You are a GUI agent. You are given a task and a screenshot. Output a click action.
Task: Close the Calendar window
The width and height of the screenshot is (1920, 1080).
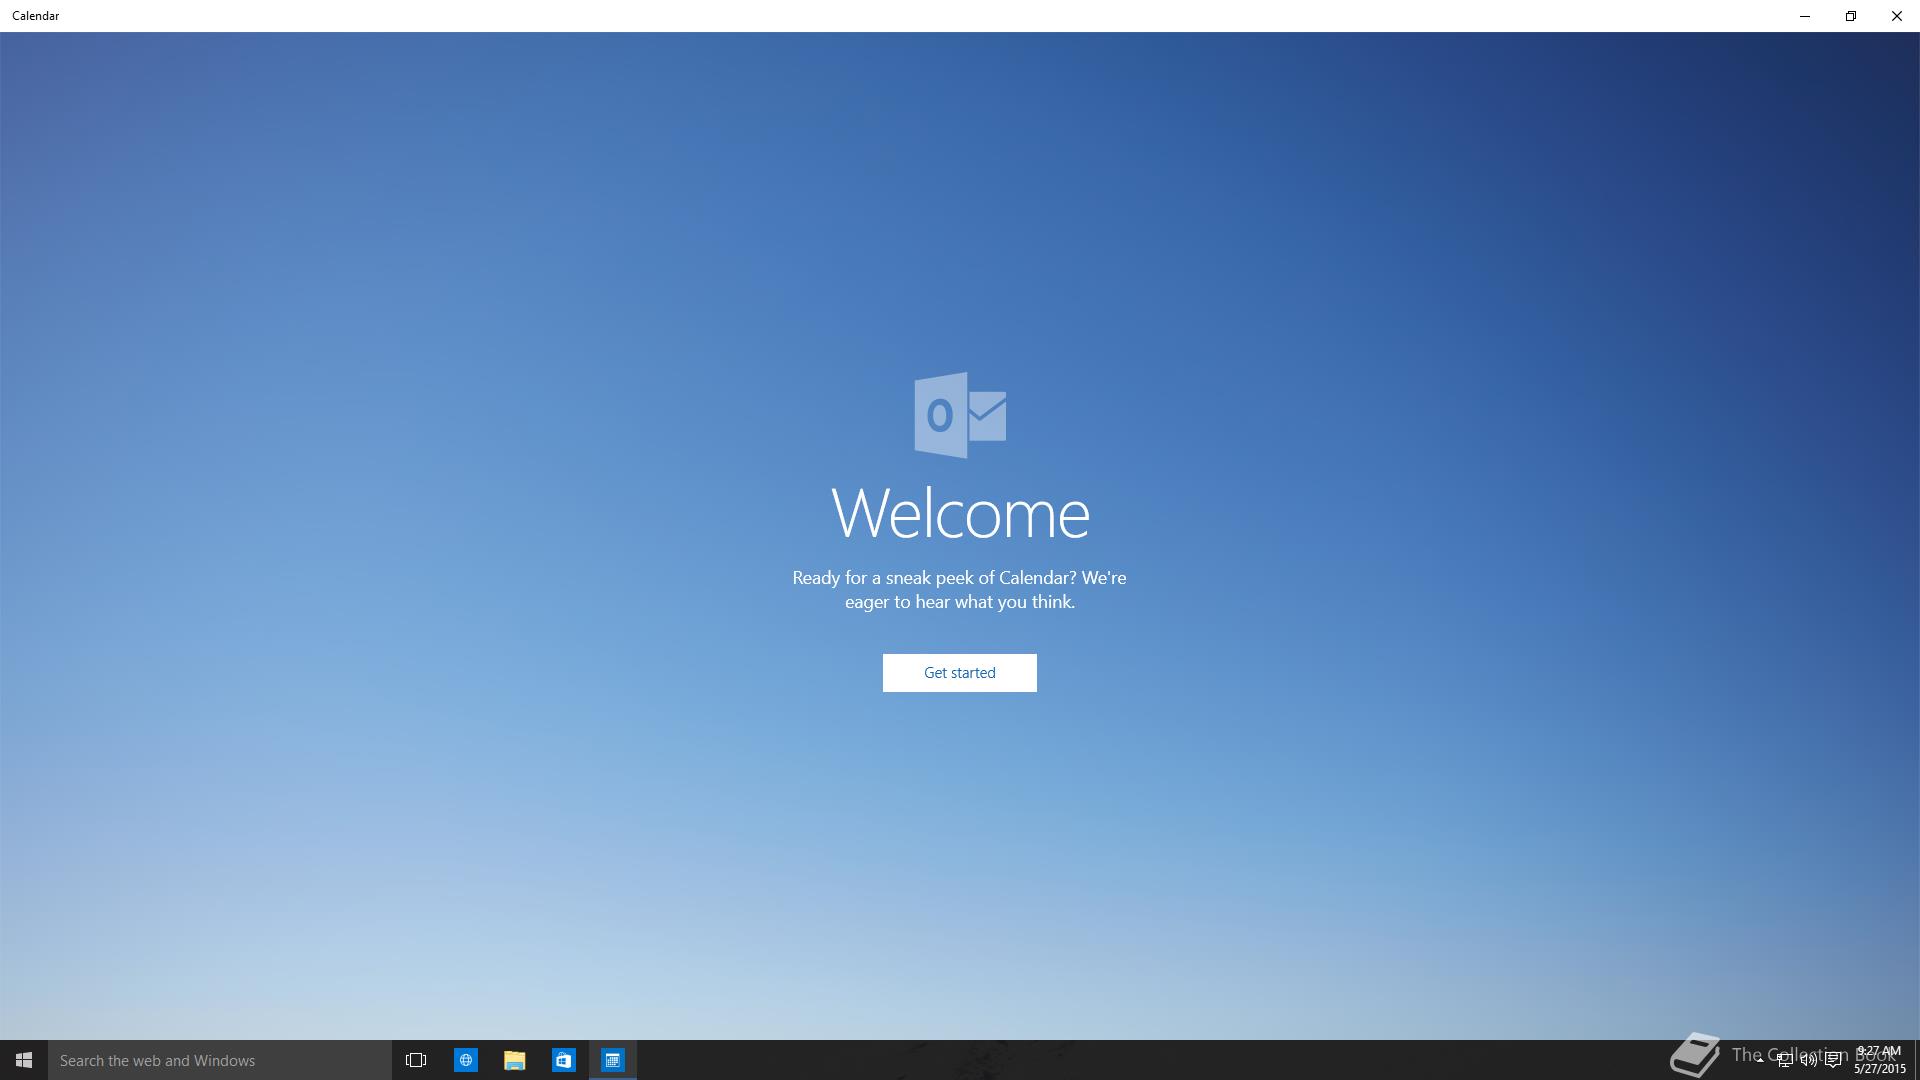tap(1897, 16)
